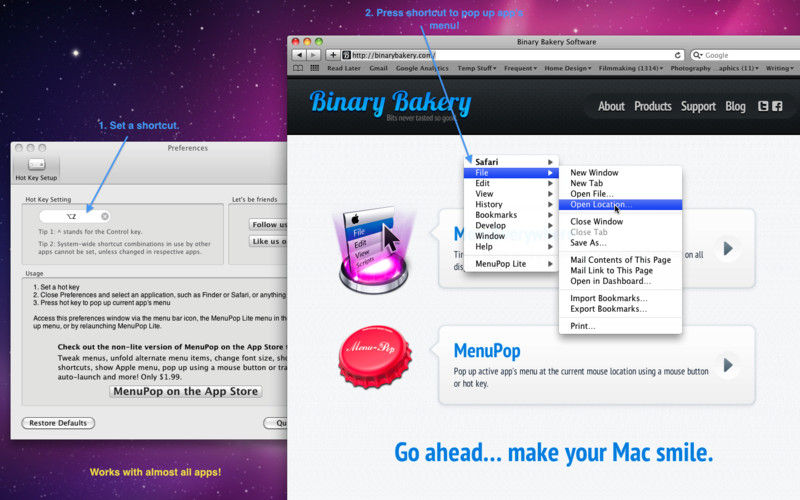Open Temp Stuff bookmarks dropdown
The height and width of the screenshot is (500, 800).
coord(477,68)
